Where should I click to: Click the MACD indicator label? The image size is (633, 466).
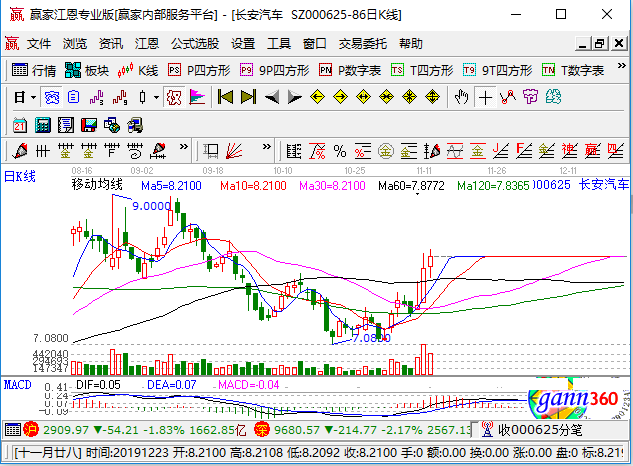[x=17, y=384]
